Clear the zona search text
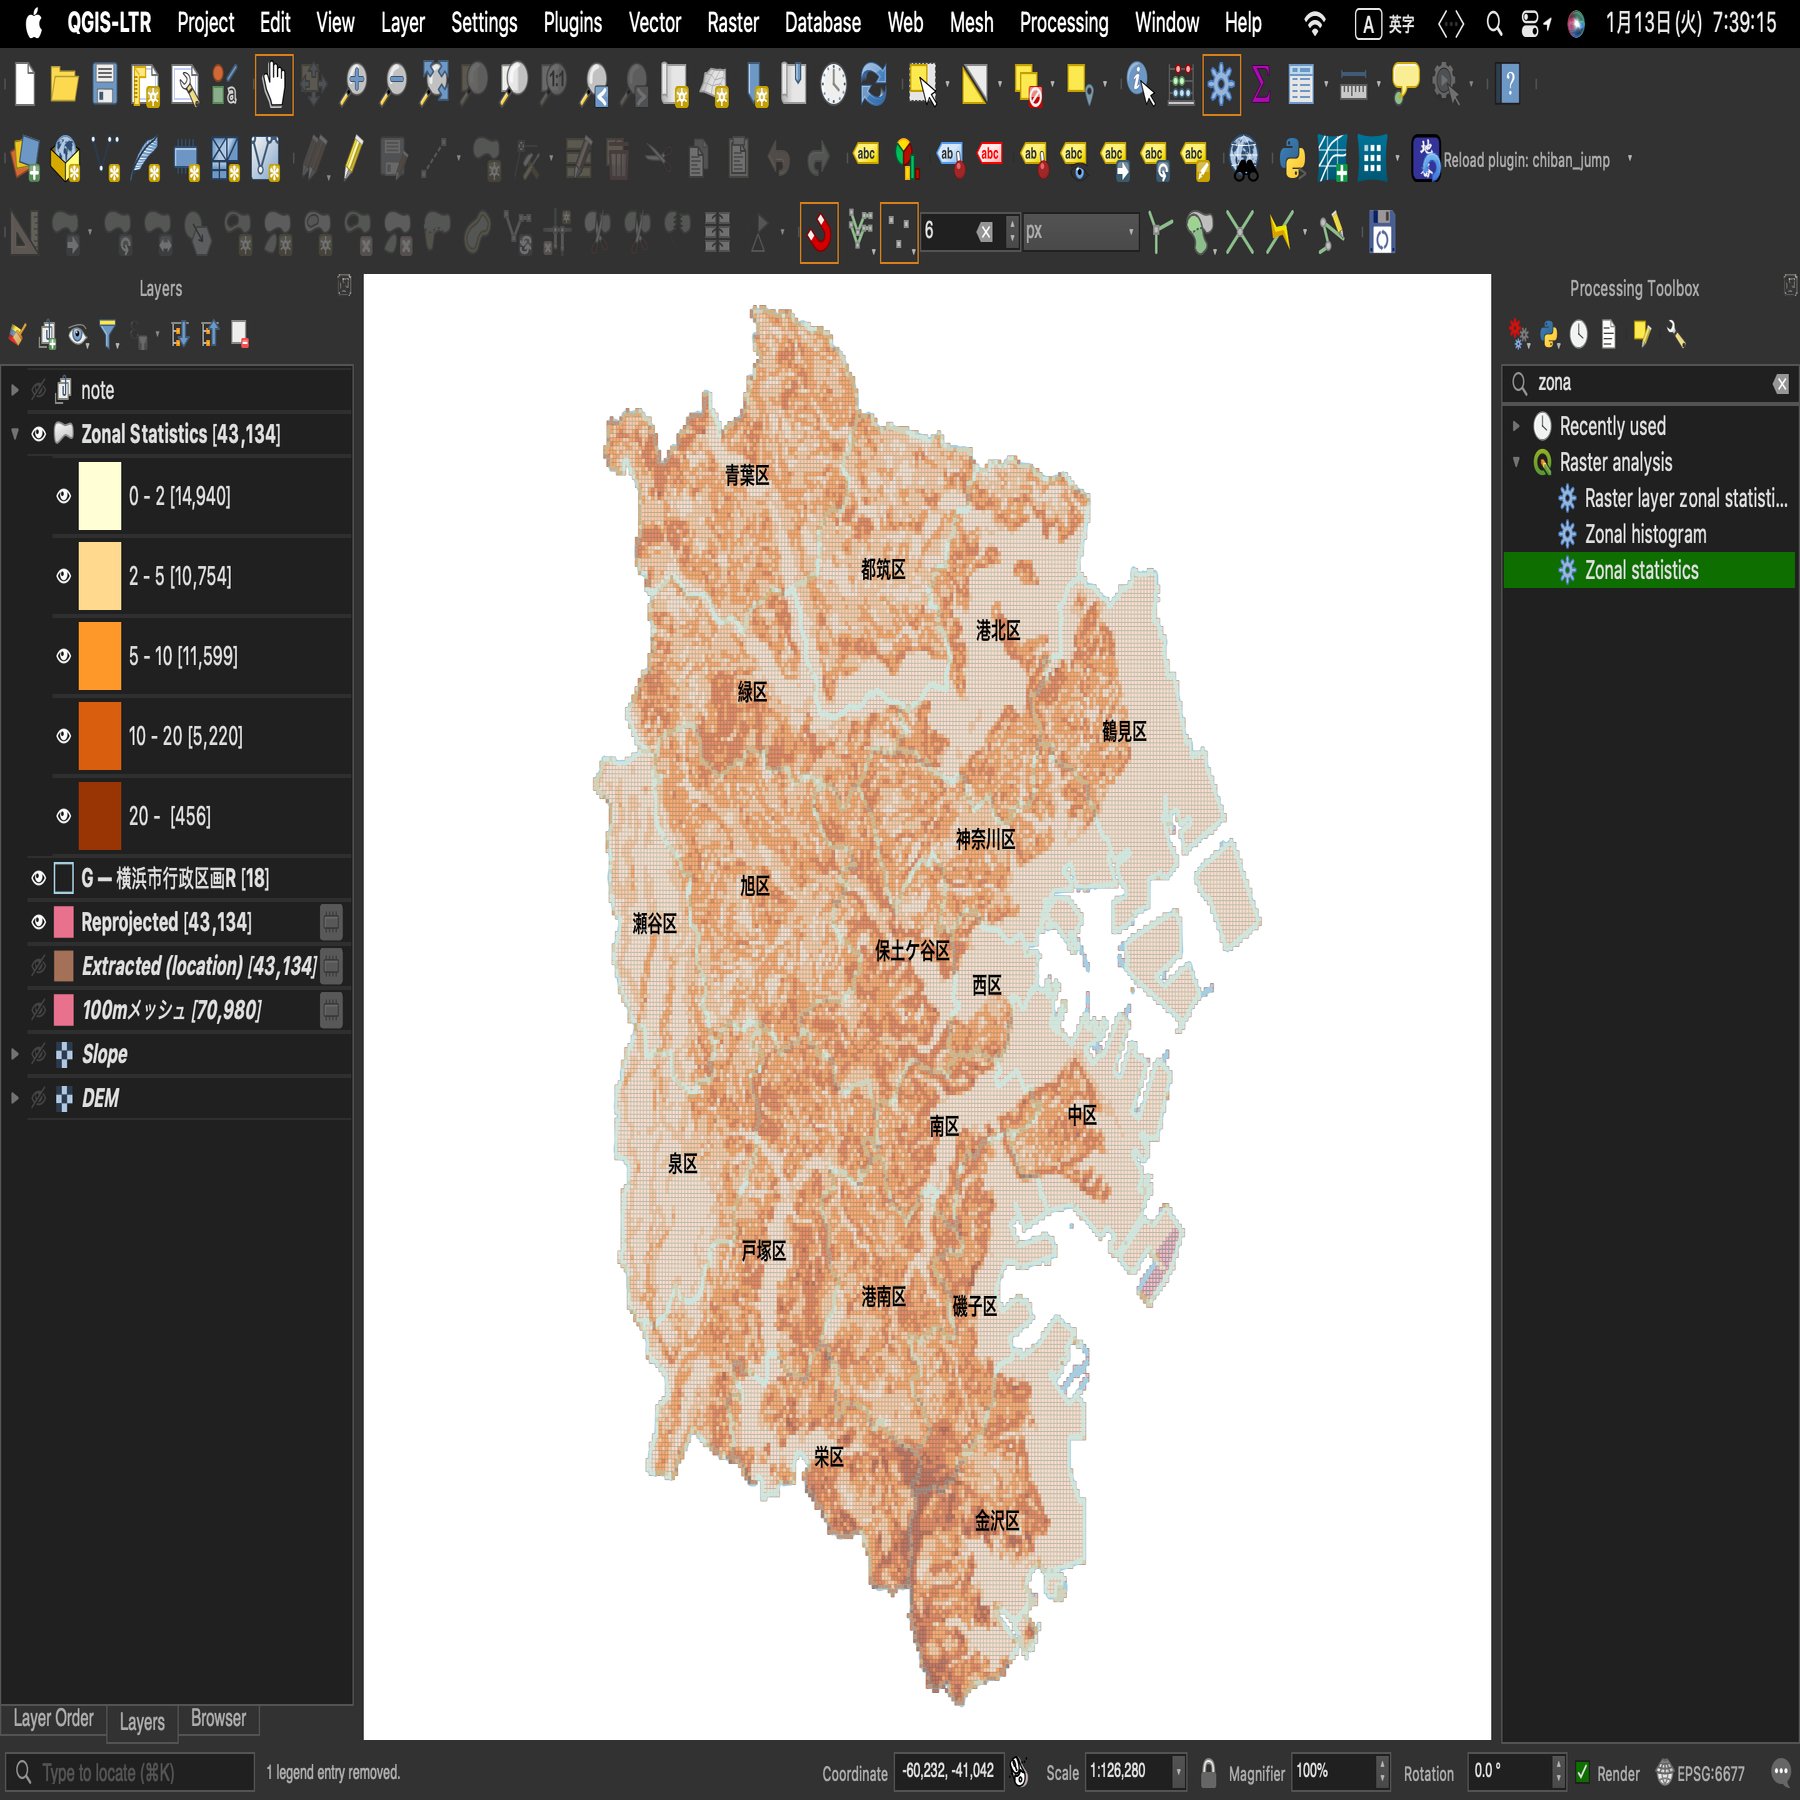Viewport: 1800px width, 1800px height. [1781, 384]
